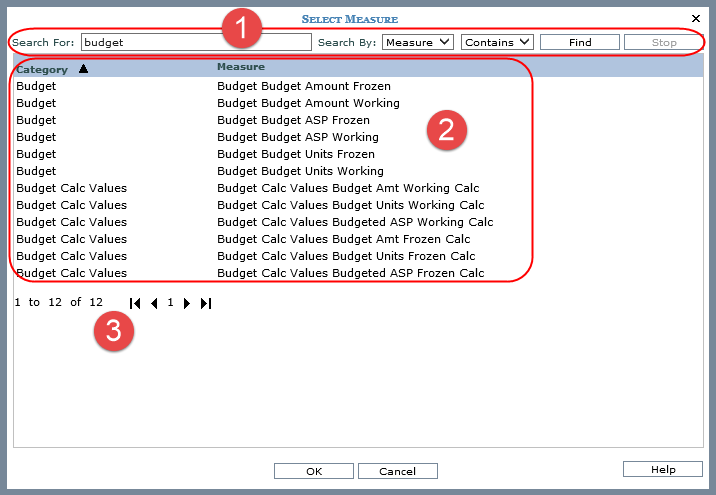
Task: Pick Budget Calc Values Budget Amt Working Calc
Action: pyautogui.click(x=347, y=188)
